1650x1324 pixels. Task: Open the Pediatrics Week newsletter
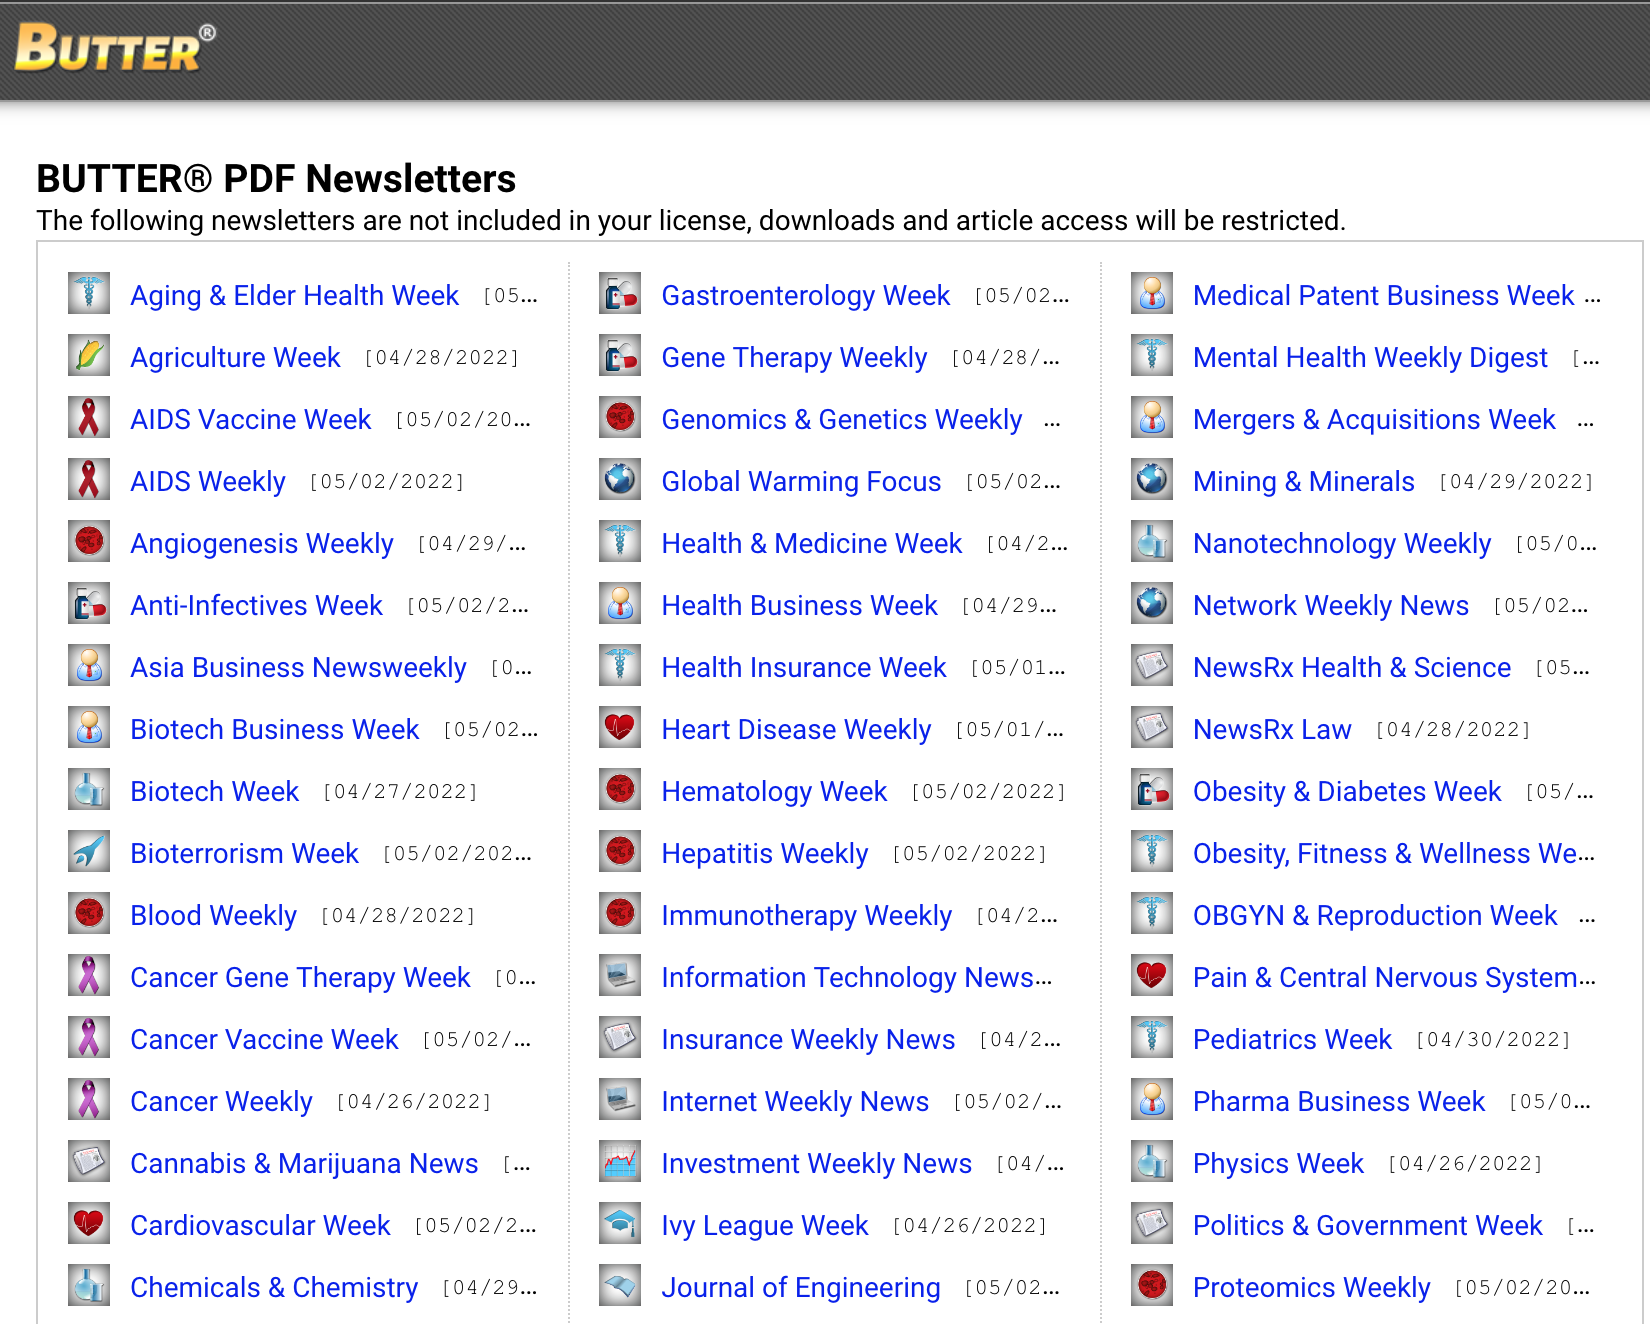tap(1292, 1040)
